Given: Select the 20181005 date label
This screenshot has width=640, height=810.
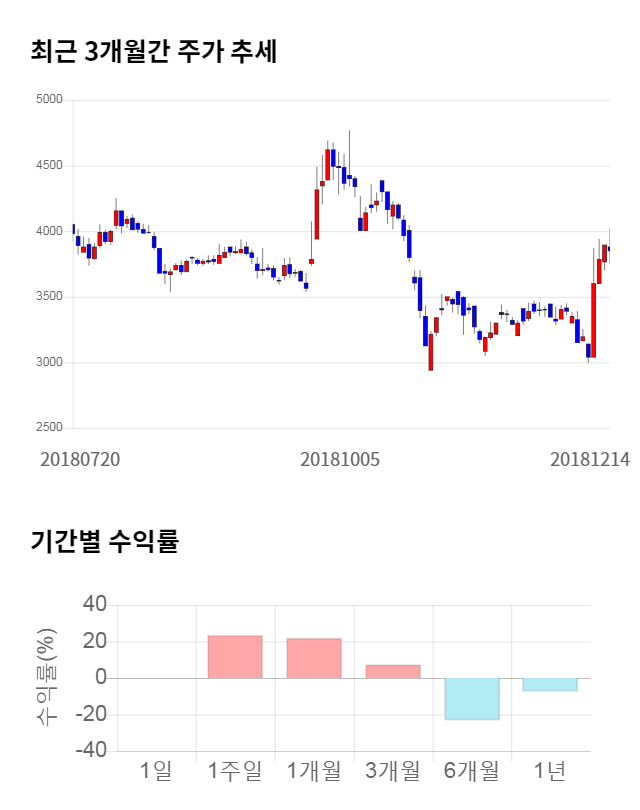Looking at the screenshot, I should 340,459.
